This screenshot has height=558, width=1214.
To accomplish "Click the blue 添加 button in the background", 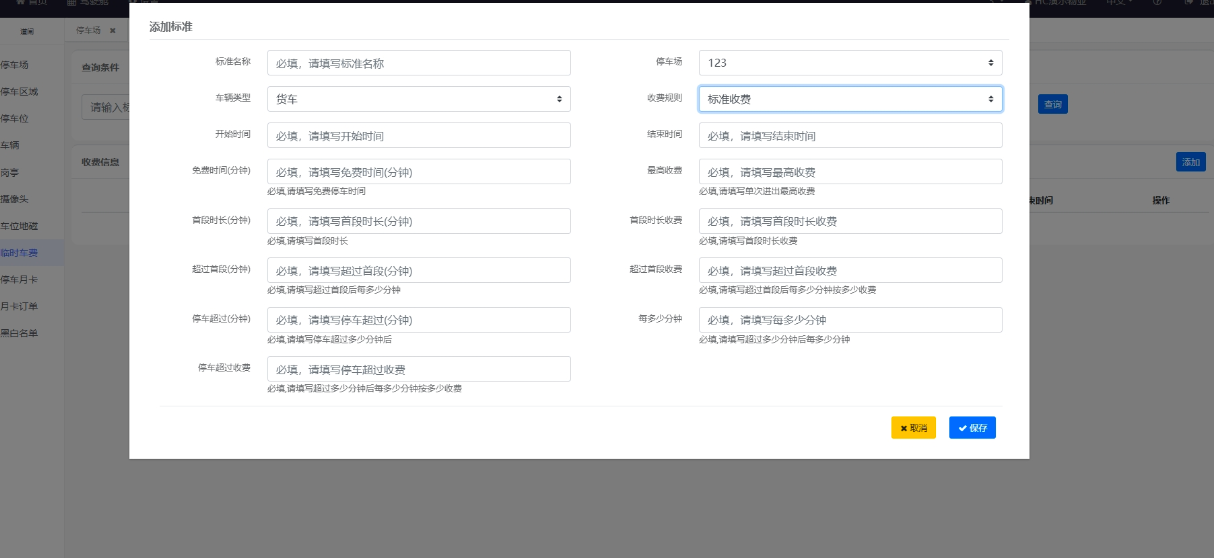I will click(1190, 162).
